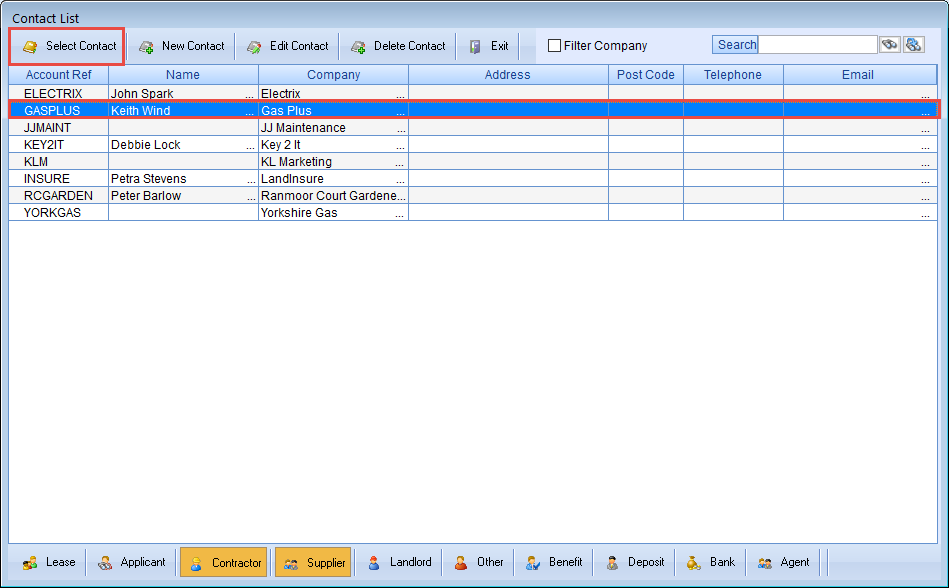949x588 pixels.
Task: Choose Delete Contact in the toolbar
Action: (398, 46)
